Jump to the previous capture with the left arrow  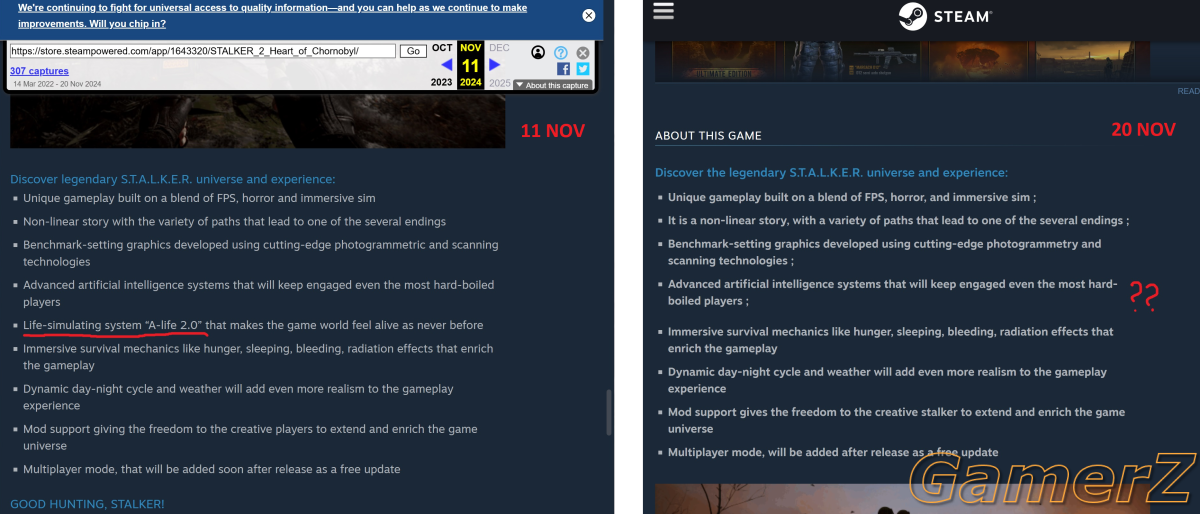click(446, 65)
